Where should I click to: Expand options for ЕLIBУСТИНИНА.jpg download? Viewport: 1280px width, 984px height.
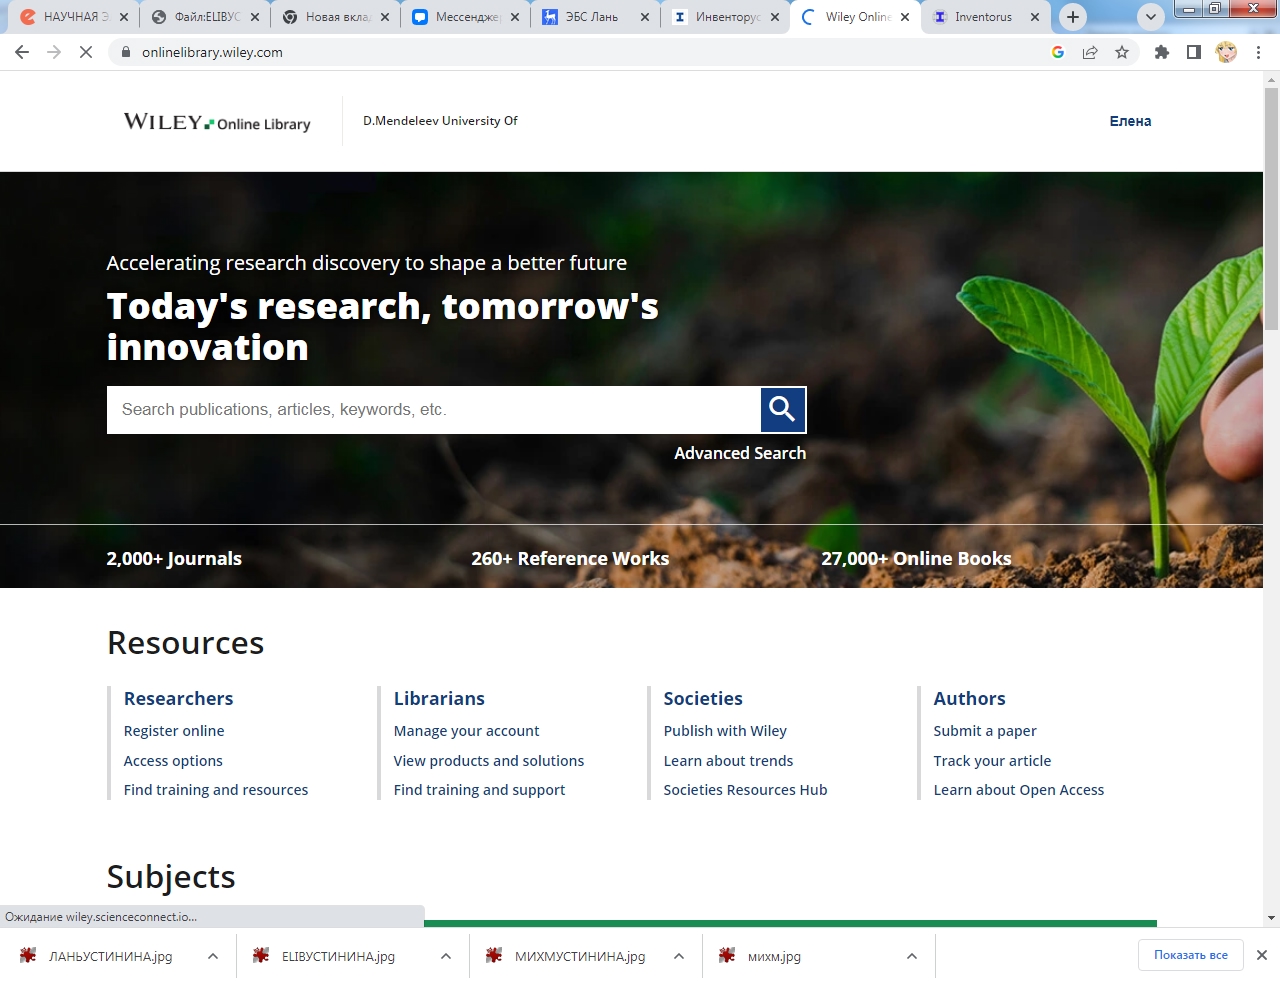(446, 957)
